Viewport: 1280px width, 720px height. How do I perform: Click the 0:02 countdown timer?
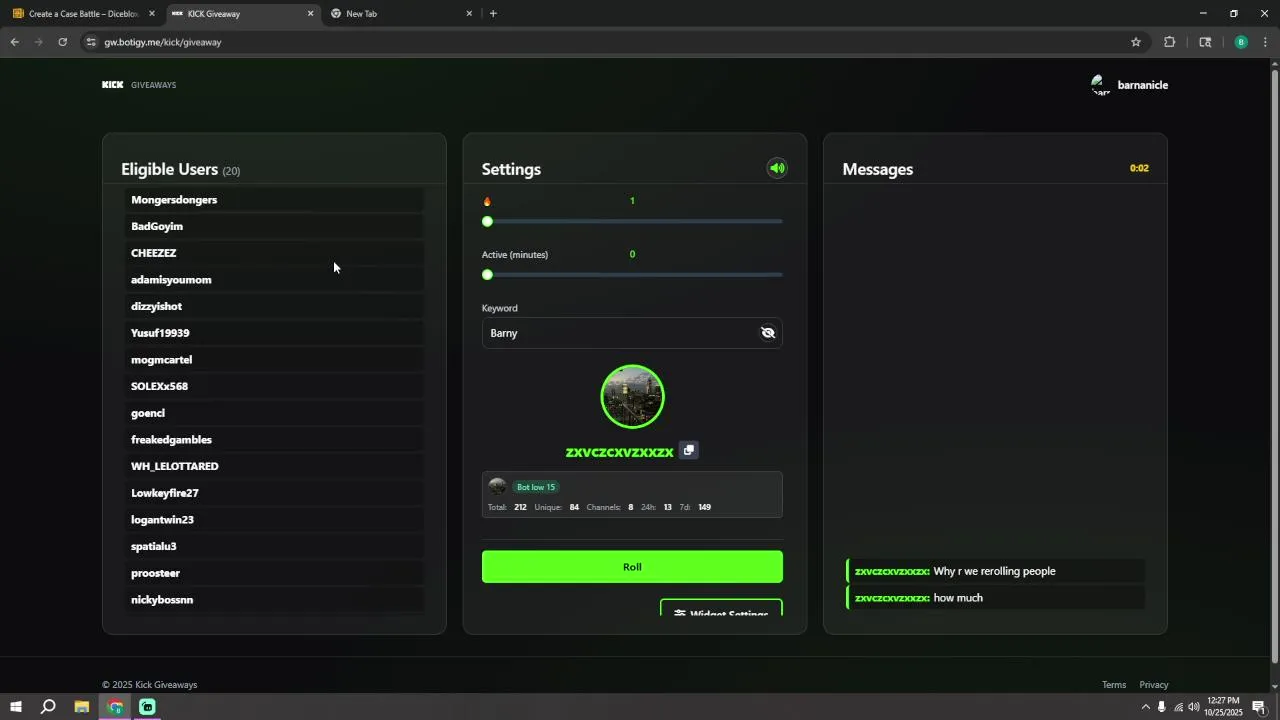[1139, 168]
